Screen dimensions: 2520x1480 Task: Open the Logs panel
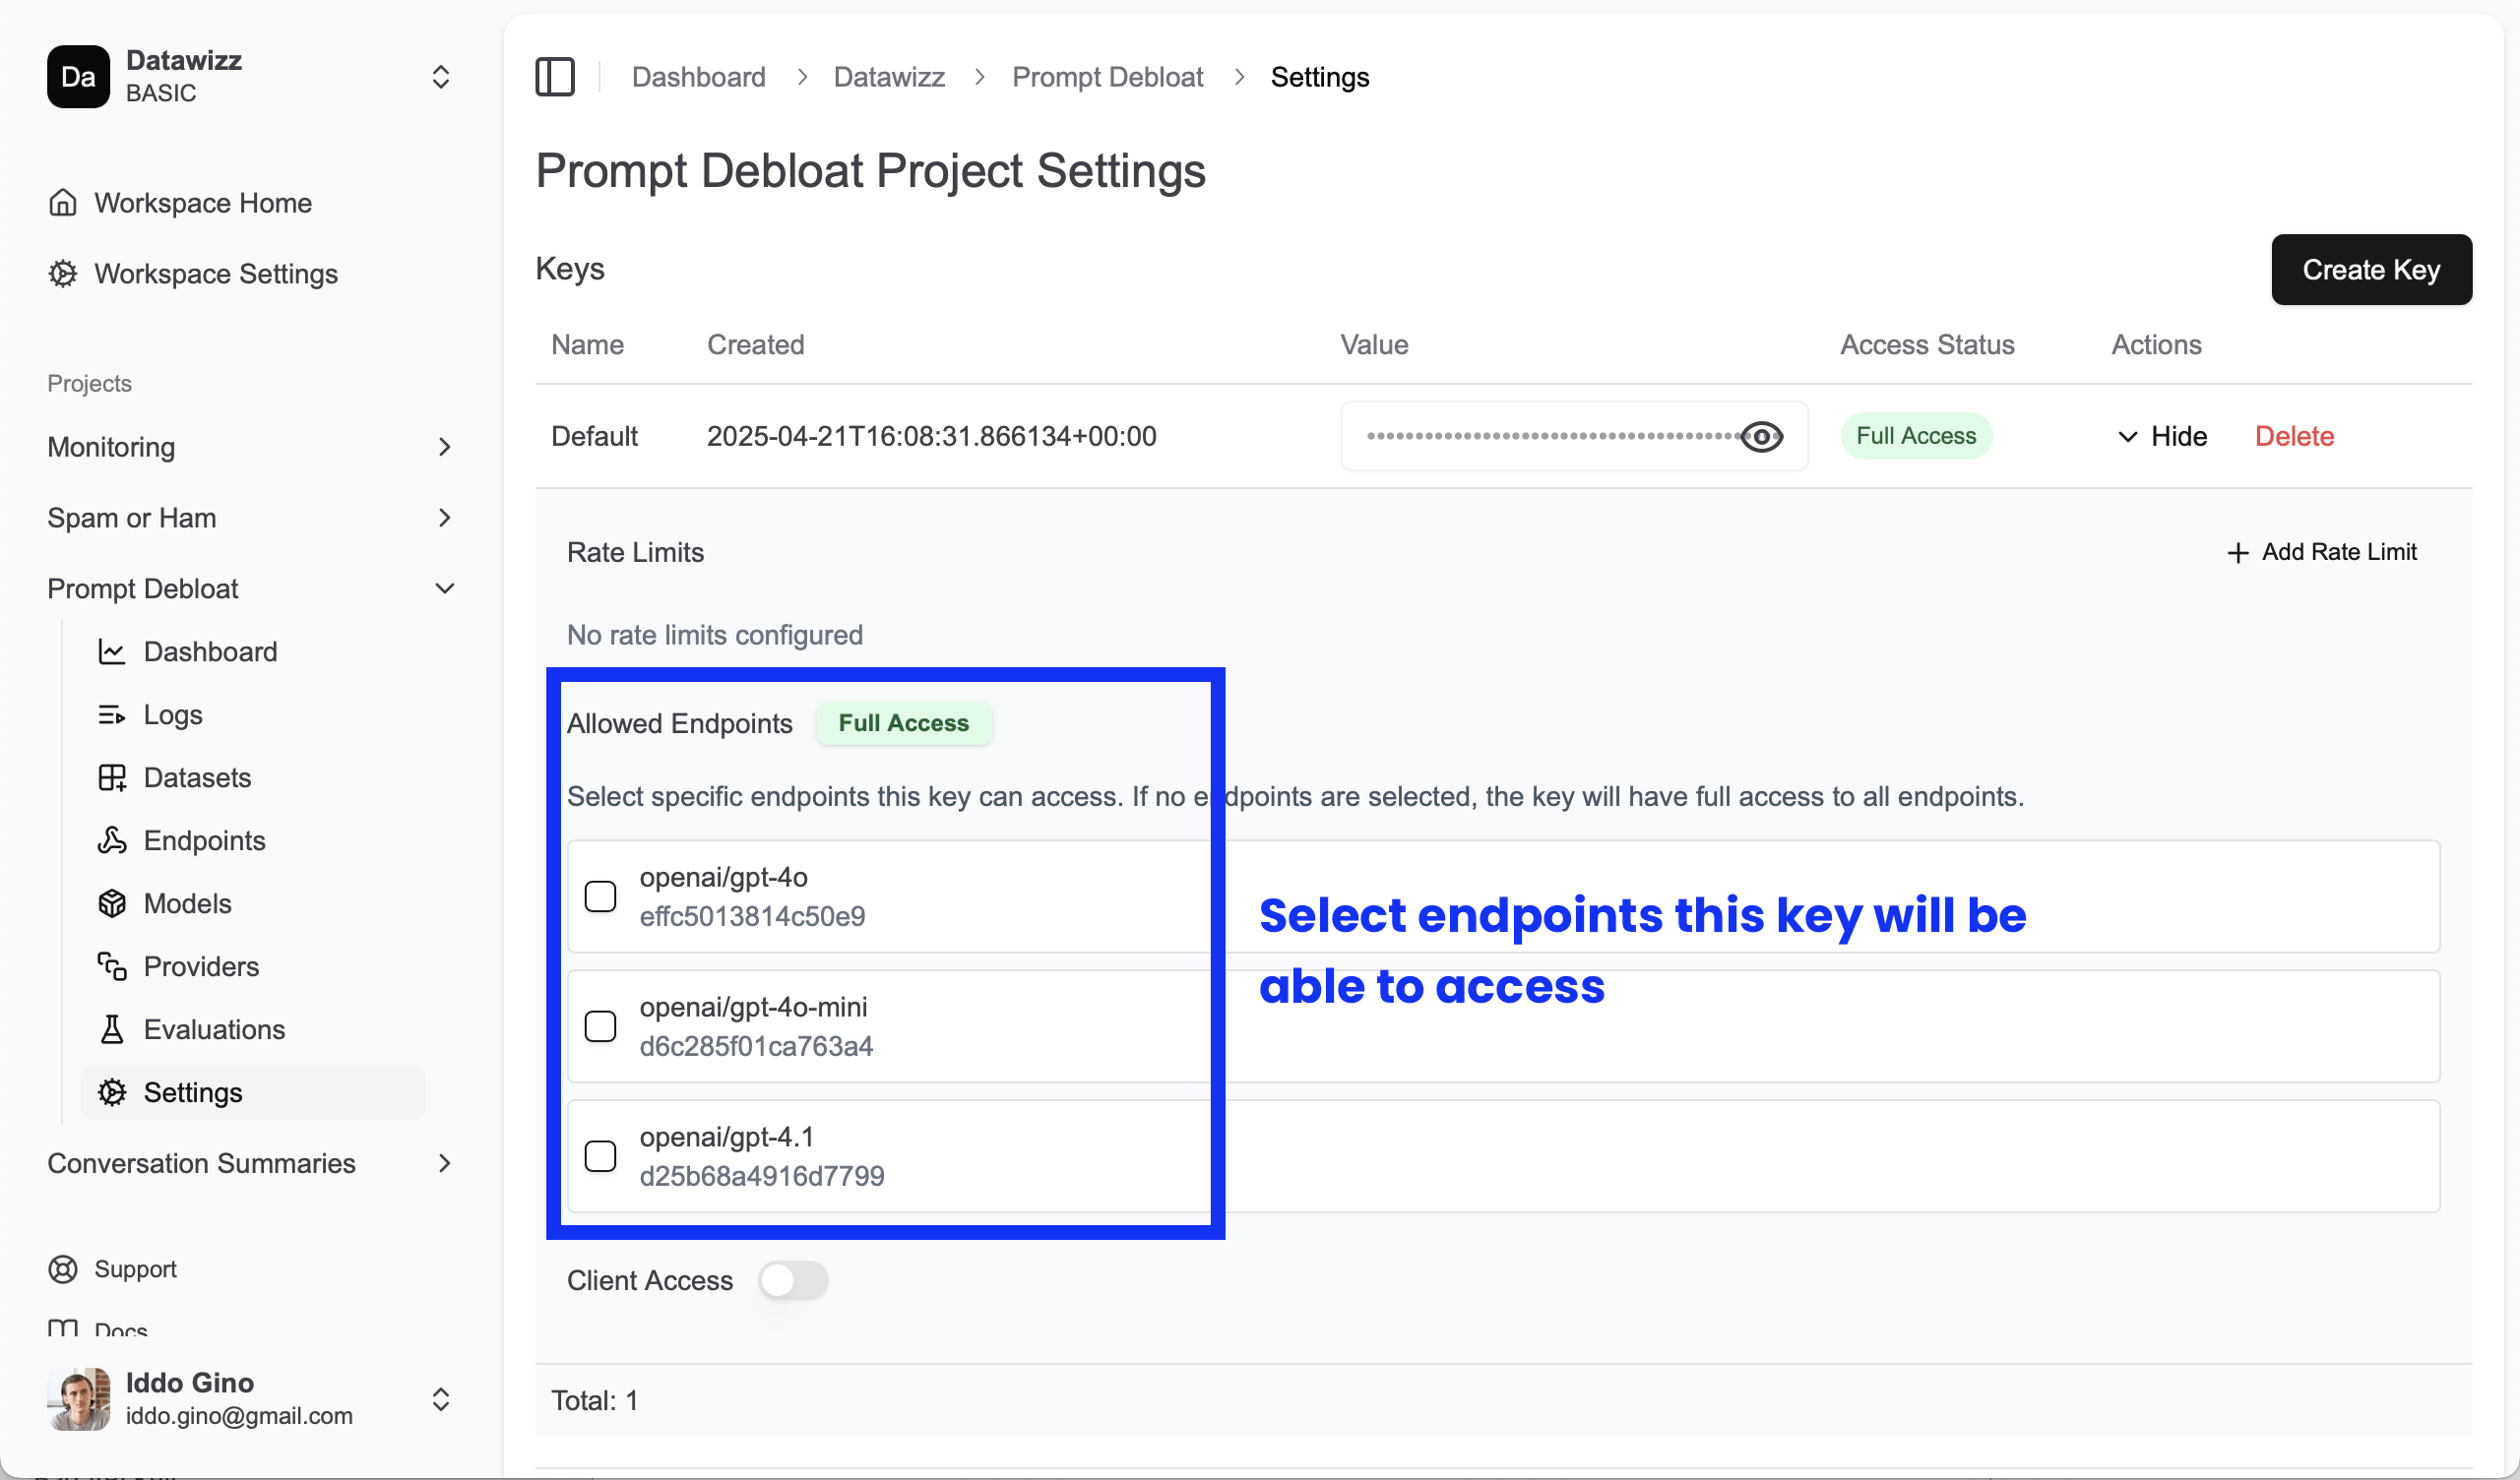[x=172, y=714]
